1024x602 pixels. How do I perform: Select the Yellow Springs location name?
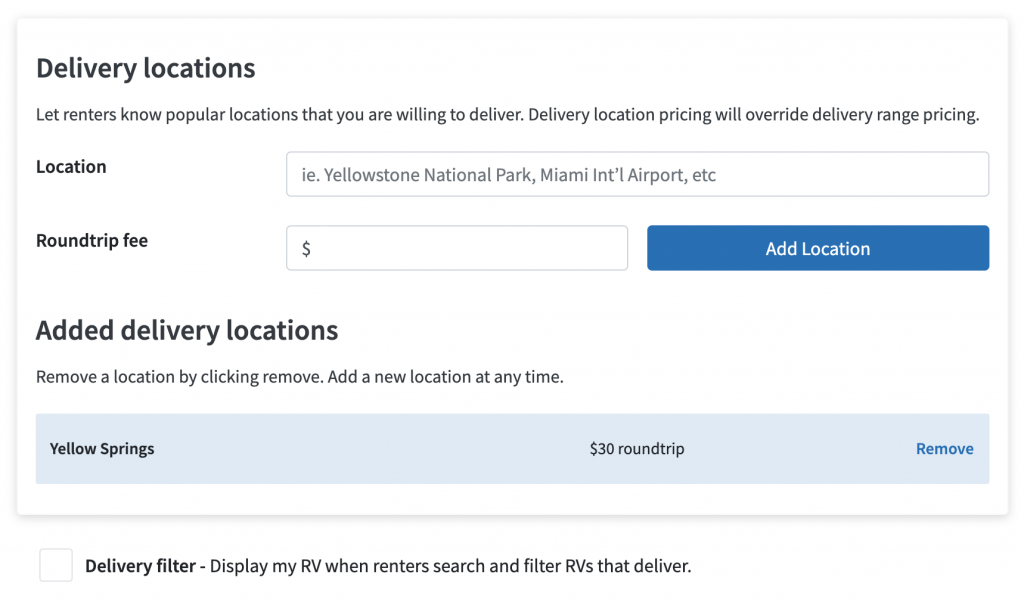pyautogui.click(x=102, y=449)
